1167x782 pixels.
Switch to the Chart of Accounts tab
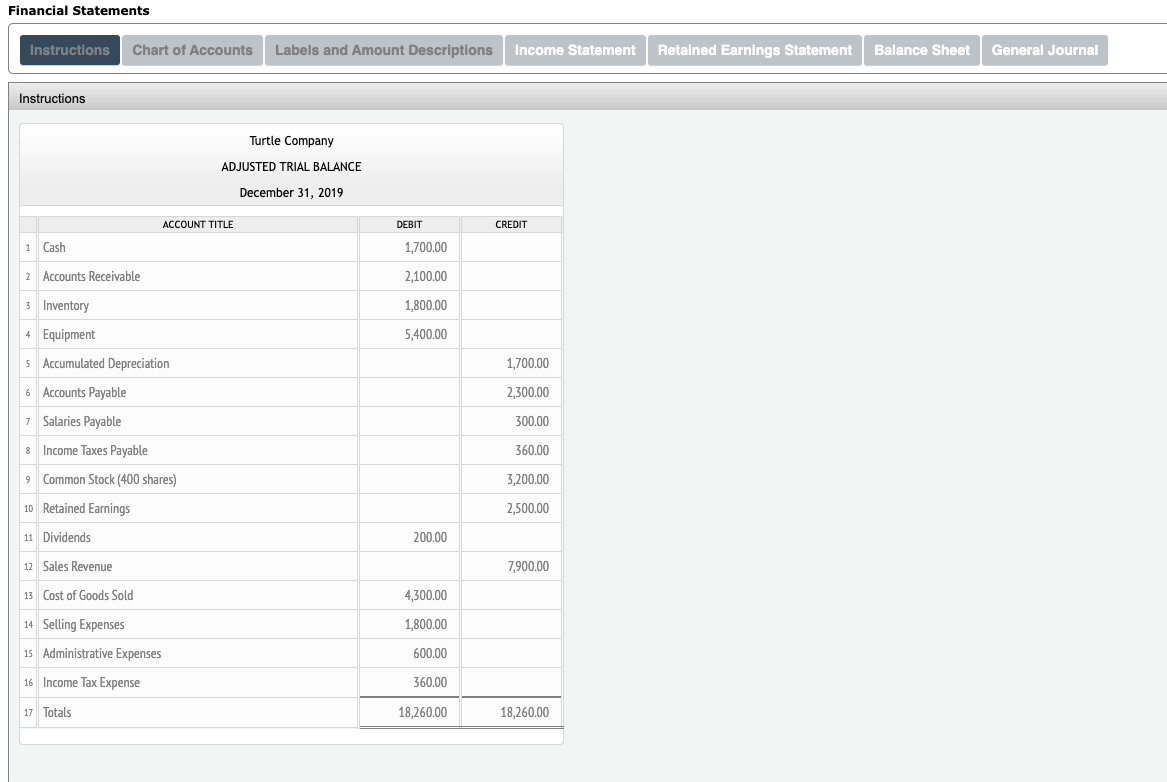[x=192, y=50]
